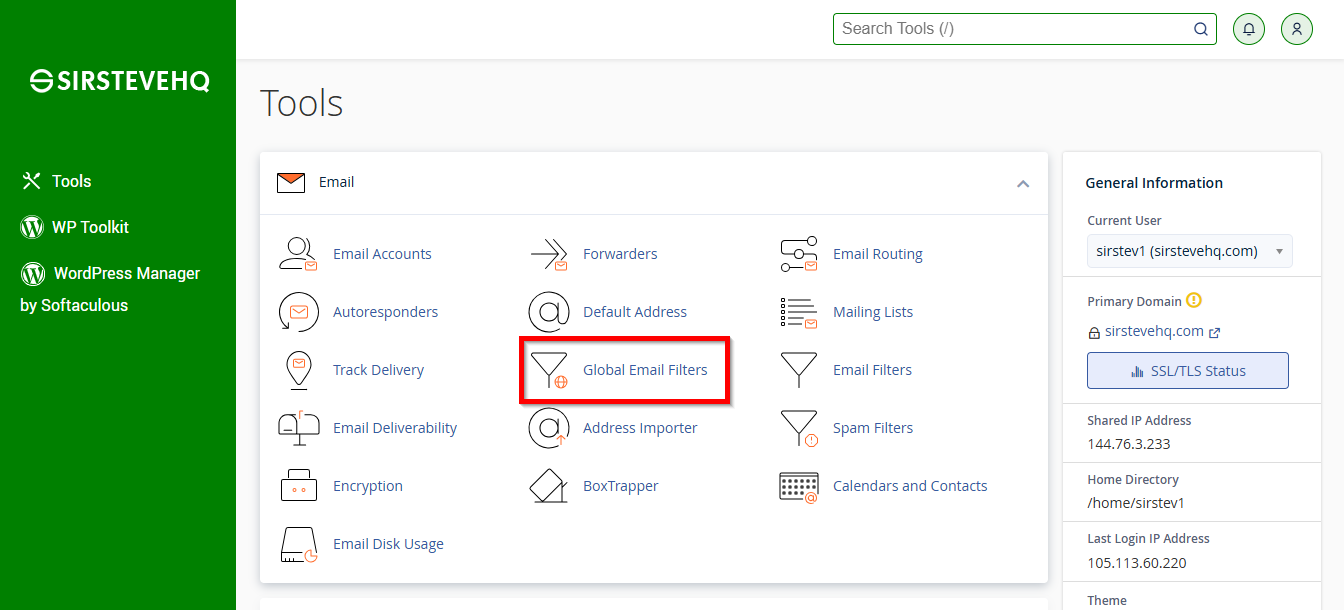Open the Email Deliverability mailbox icon
1344x610 pixels.
point(298,428)
